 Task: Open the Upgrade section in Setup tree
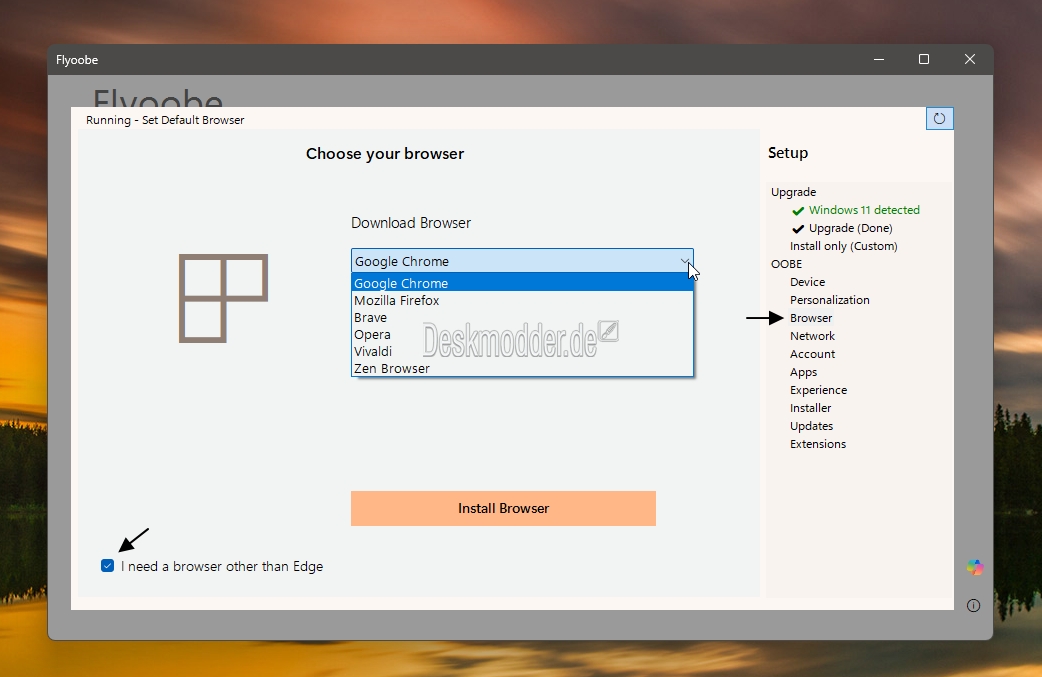[x=793, y=192]
